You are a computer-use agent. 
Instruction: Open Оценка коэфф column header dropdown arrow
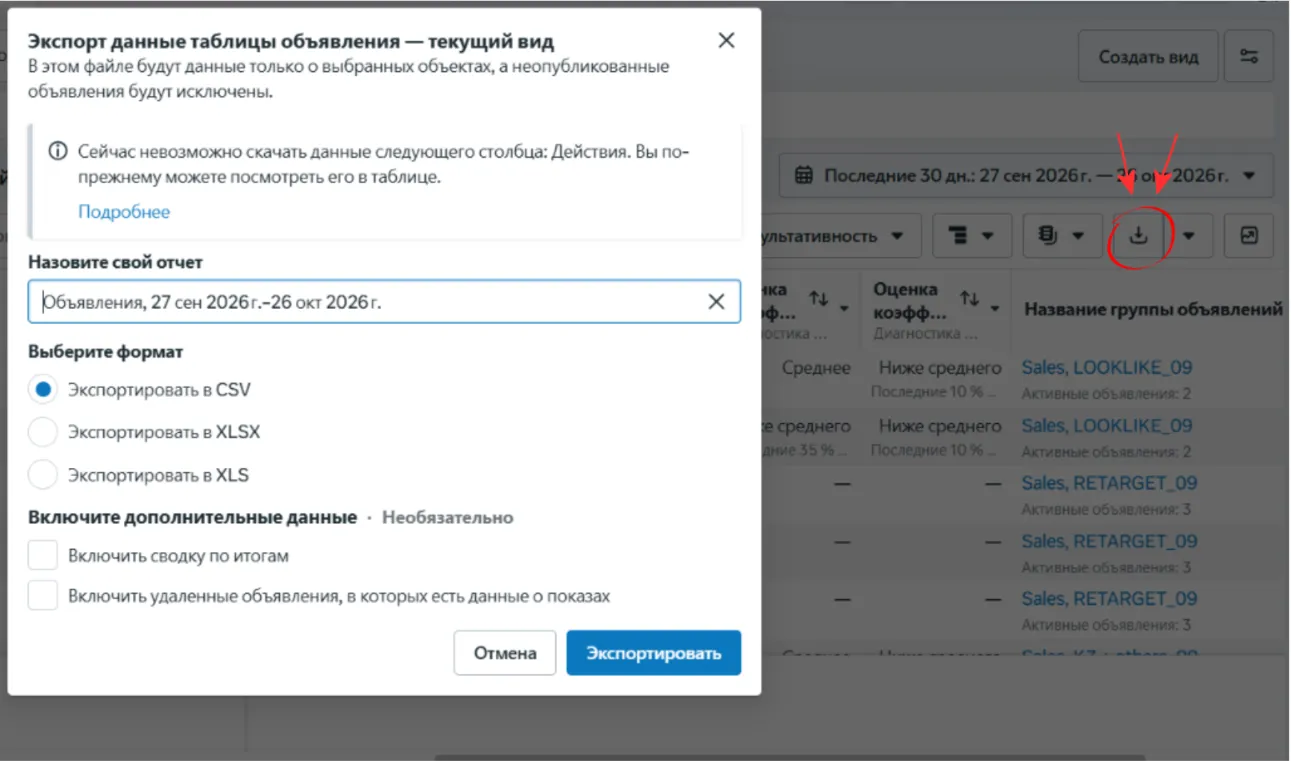(x=995, y=307)
